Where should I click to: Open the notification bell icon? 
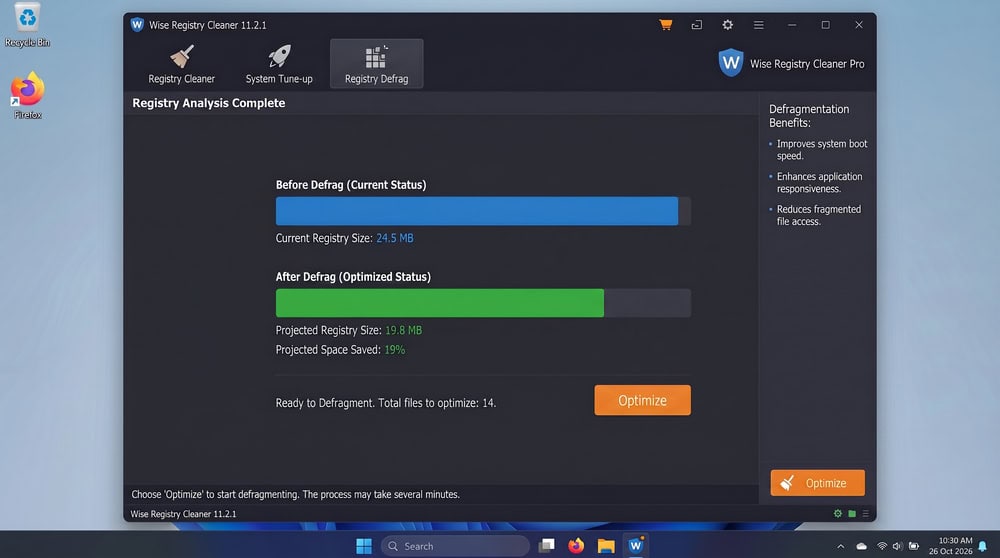pyautogui.click(x=983, y=547)
